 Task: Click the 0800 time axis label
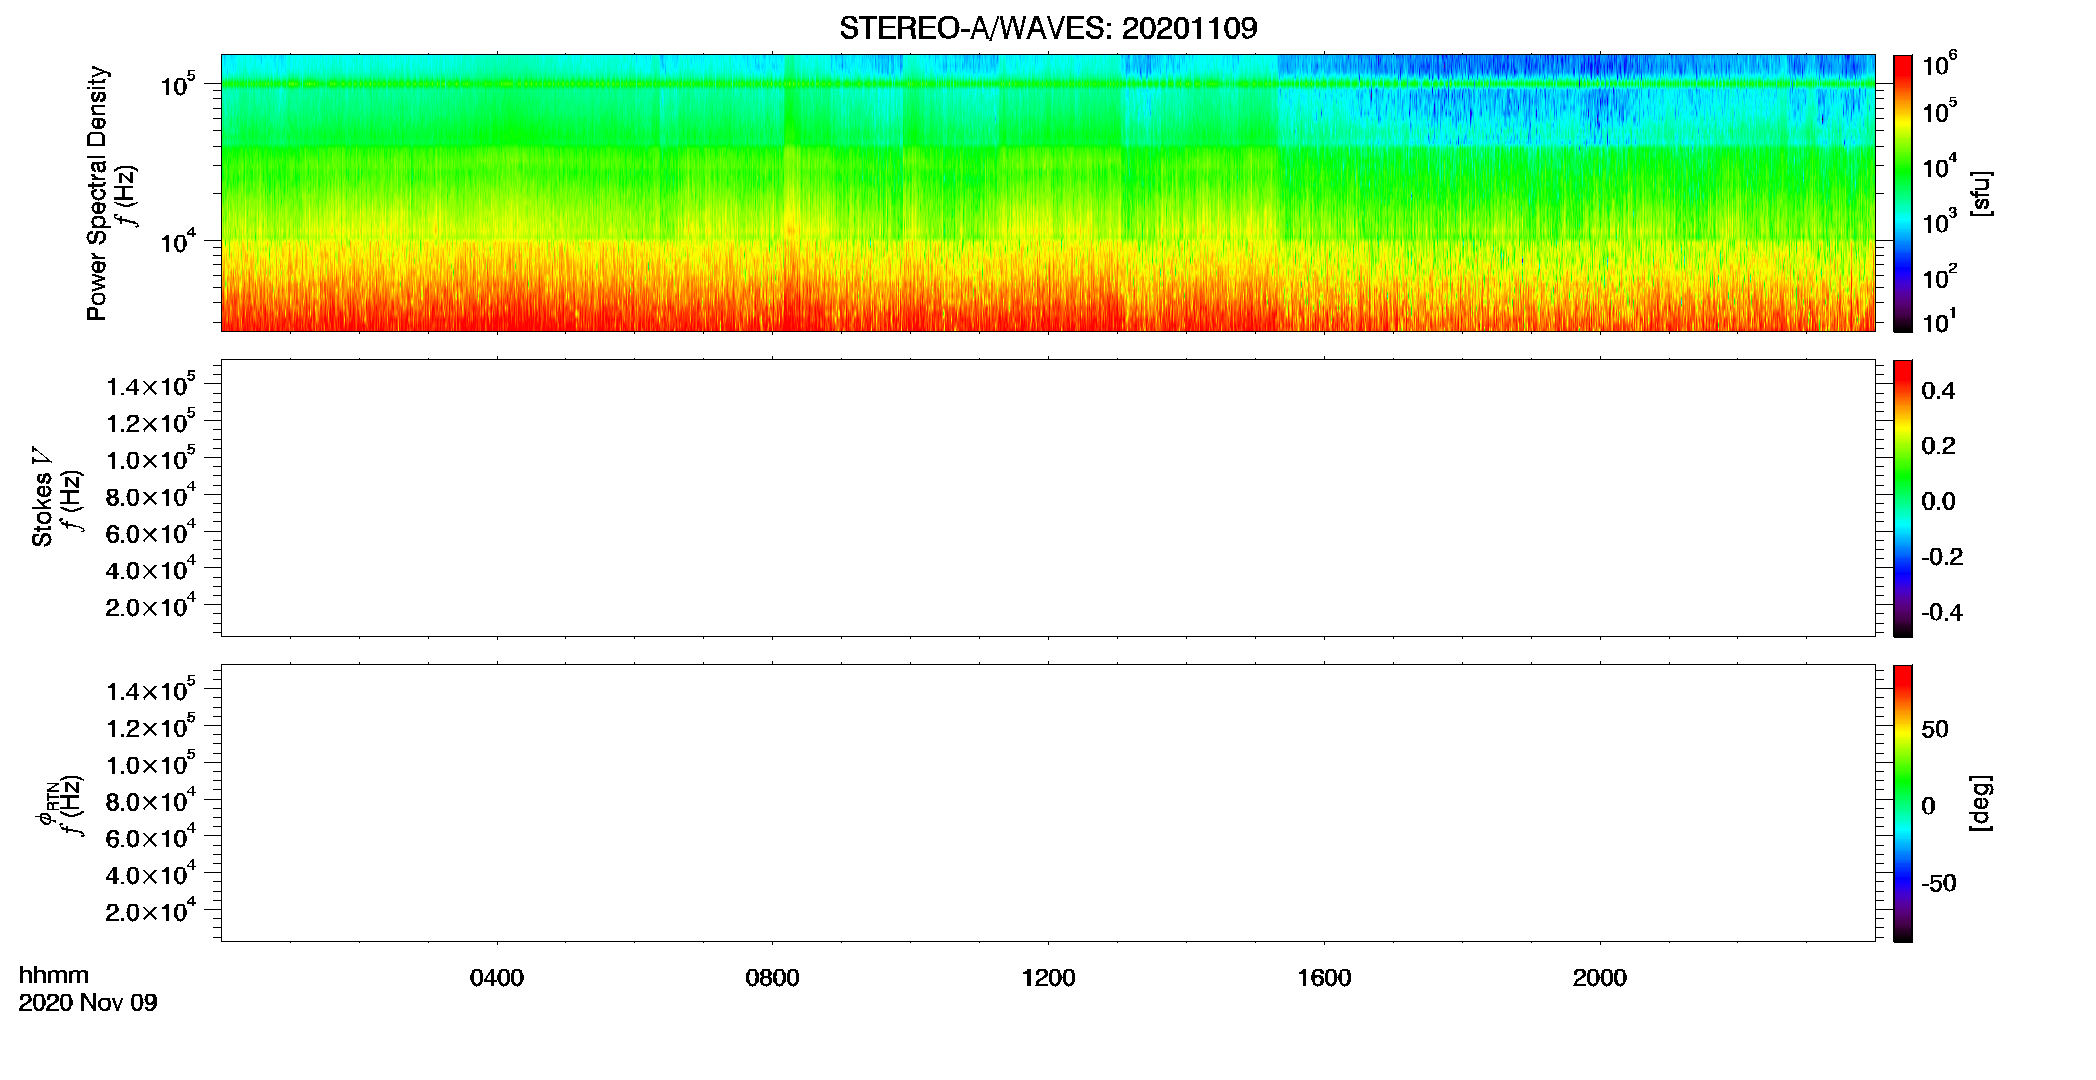click(x=772, y=978)
